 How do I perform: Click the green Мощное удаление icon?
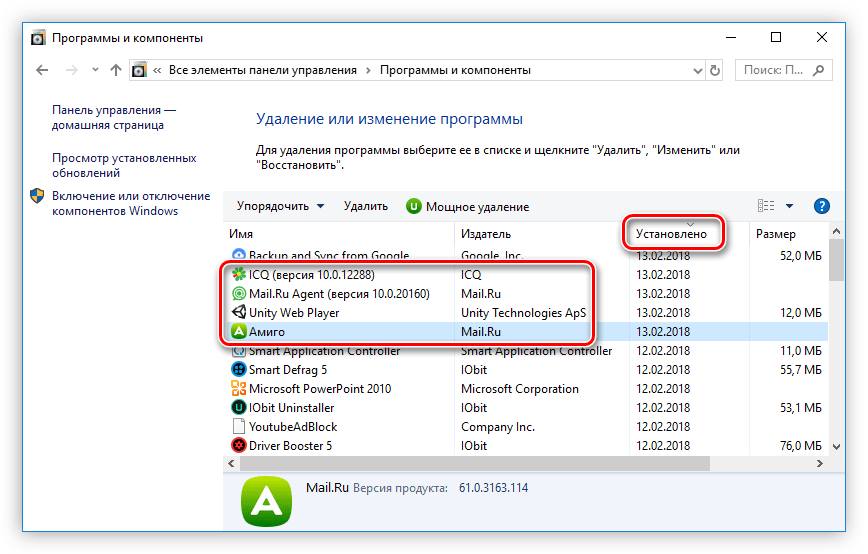click(414, 206)
